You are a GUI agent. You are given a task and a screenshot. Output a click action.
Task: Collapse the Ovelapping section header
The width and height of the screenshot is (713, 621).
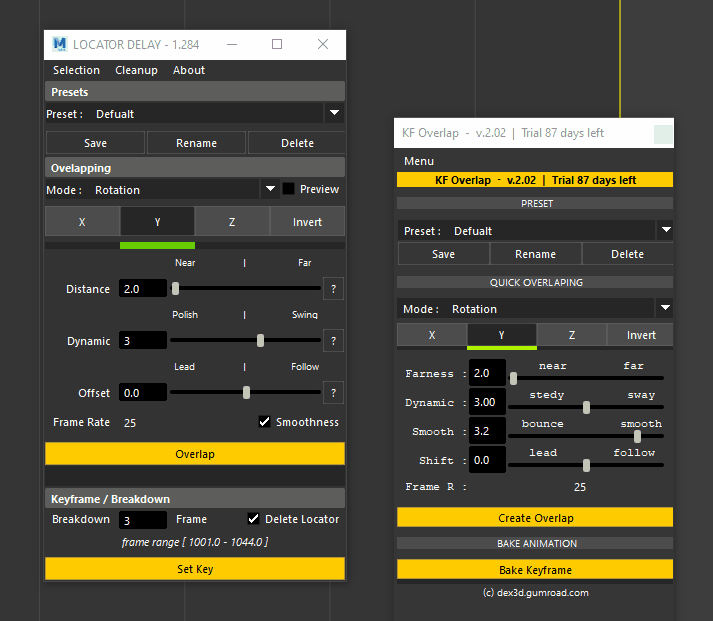point(195,168)
